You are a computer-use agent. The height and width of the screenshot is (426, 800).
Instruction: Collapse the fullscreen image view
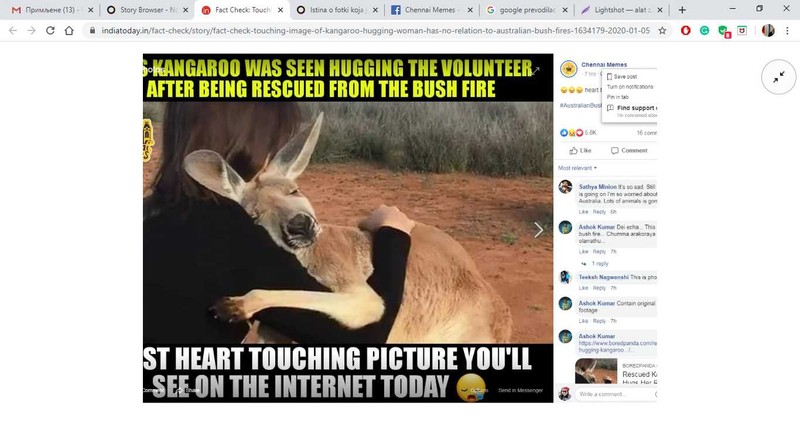(x=779, y=77)
